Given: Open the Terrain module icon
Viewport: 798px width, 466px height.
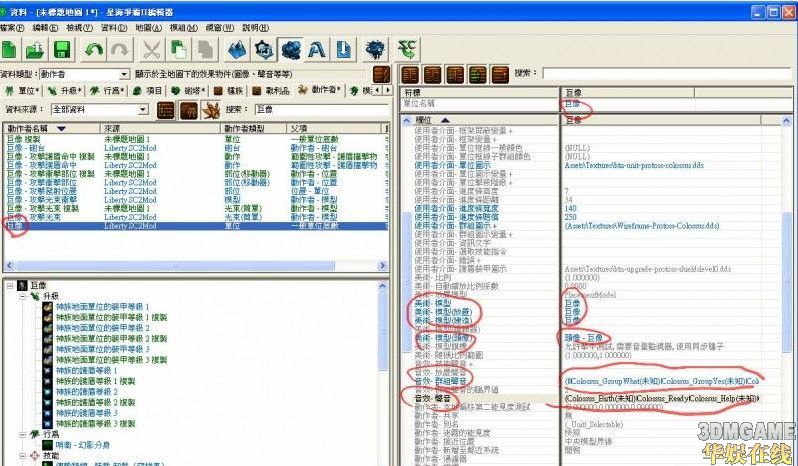Looking at the screenshot, I should coord(237,50).
